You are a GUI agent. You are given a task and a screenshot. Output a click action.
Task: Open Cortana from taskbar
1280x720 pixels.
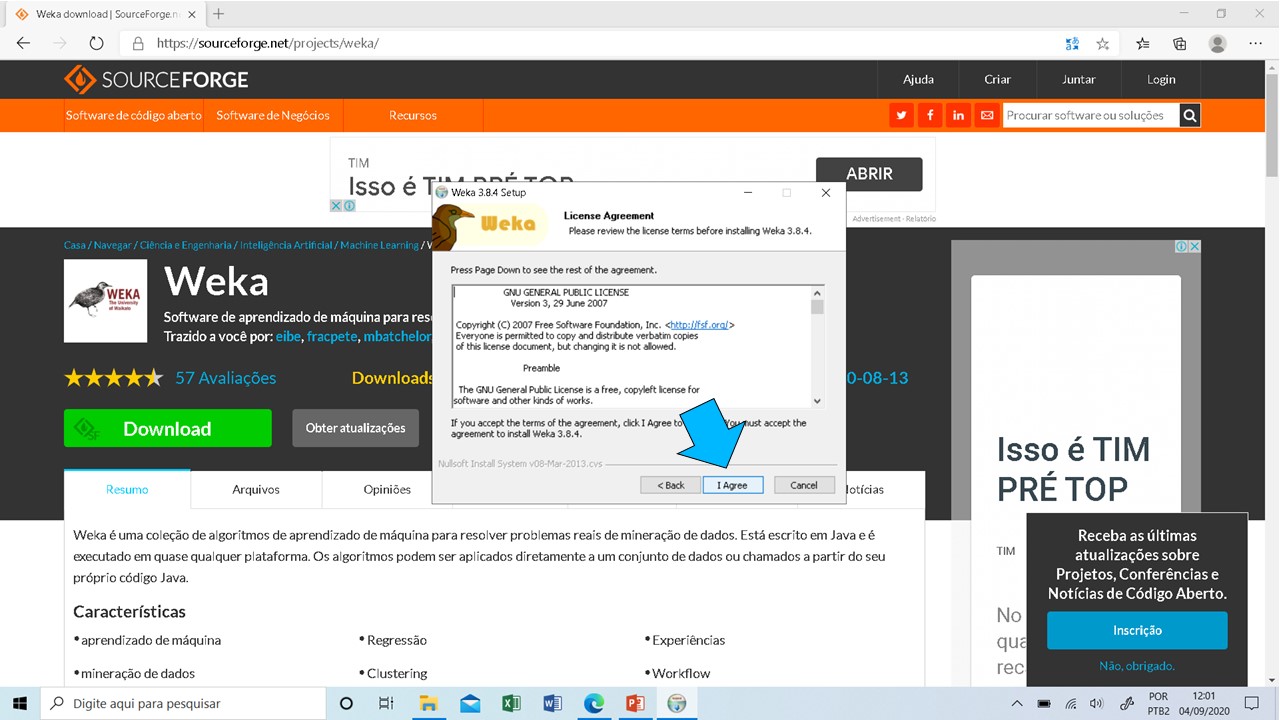(346, 703)
